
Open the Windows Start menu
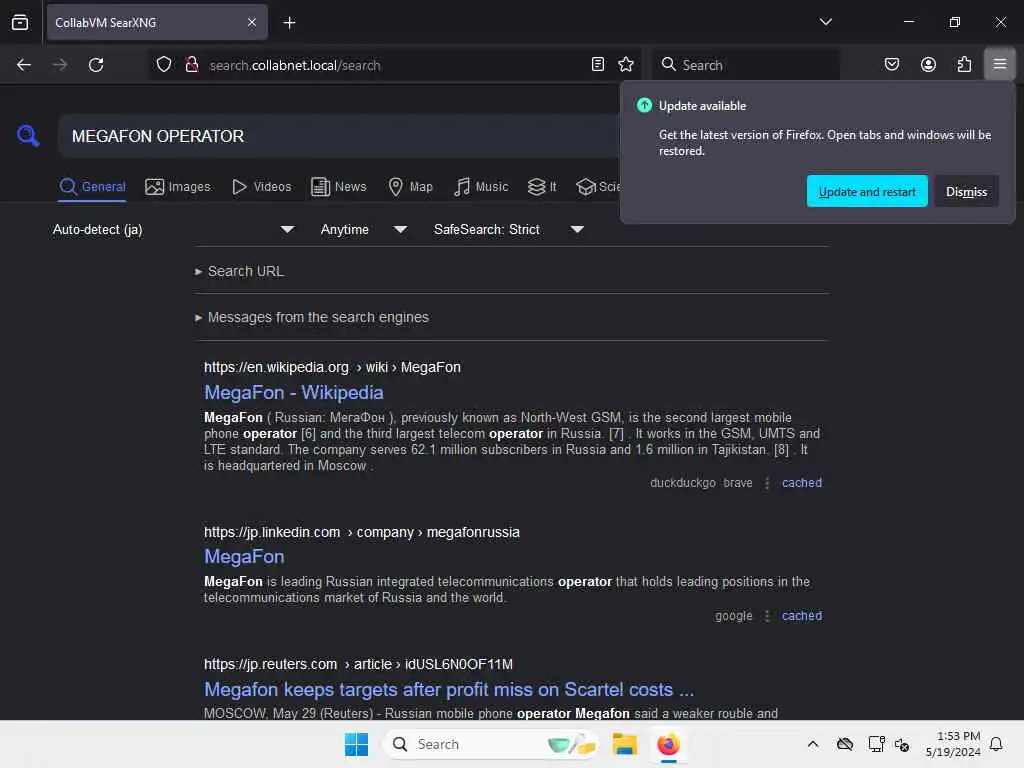(x=357, y=744)
